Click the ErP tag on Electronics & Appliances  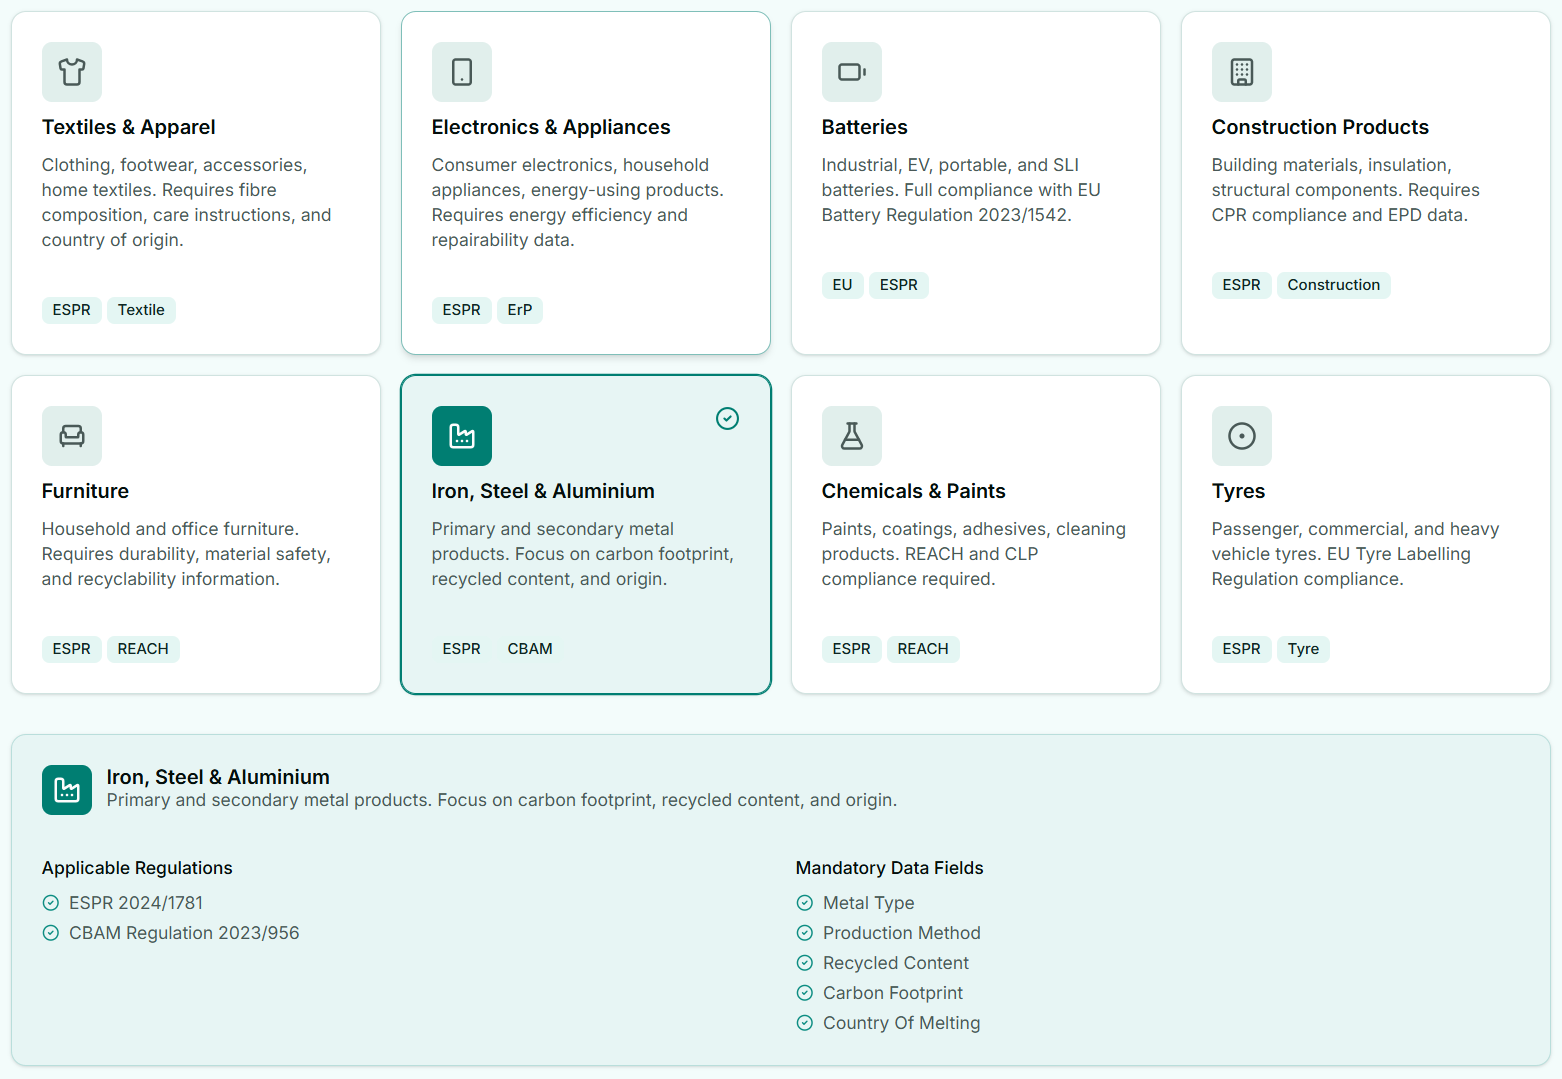coord(519,310)
